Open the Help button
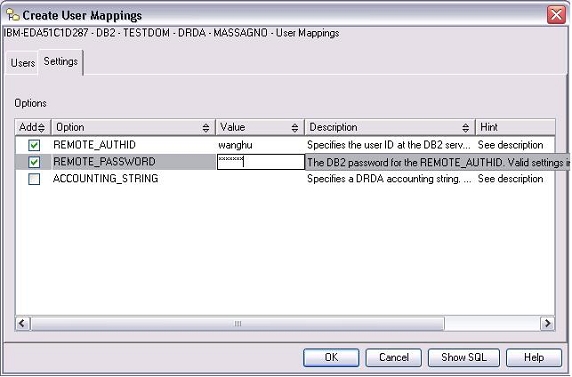 (534, 357)
